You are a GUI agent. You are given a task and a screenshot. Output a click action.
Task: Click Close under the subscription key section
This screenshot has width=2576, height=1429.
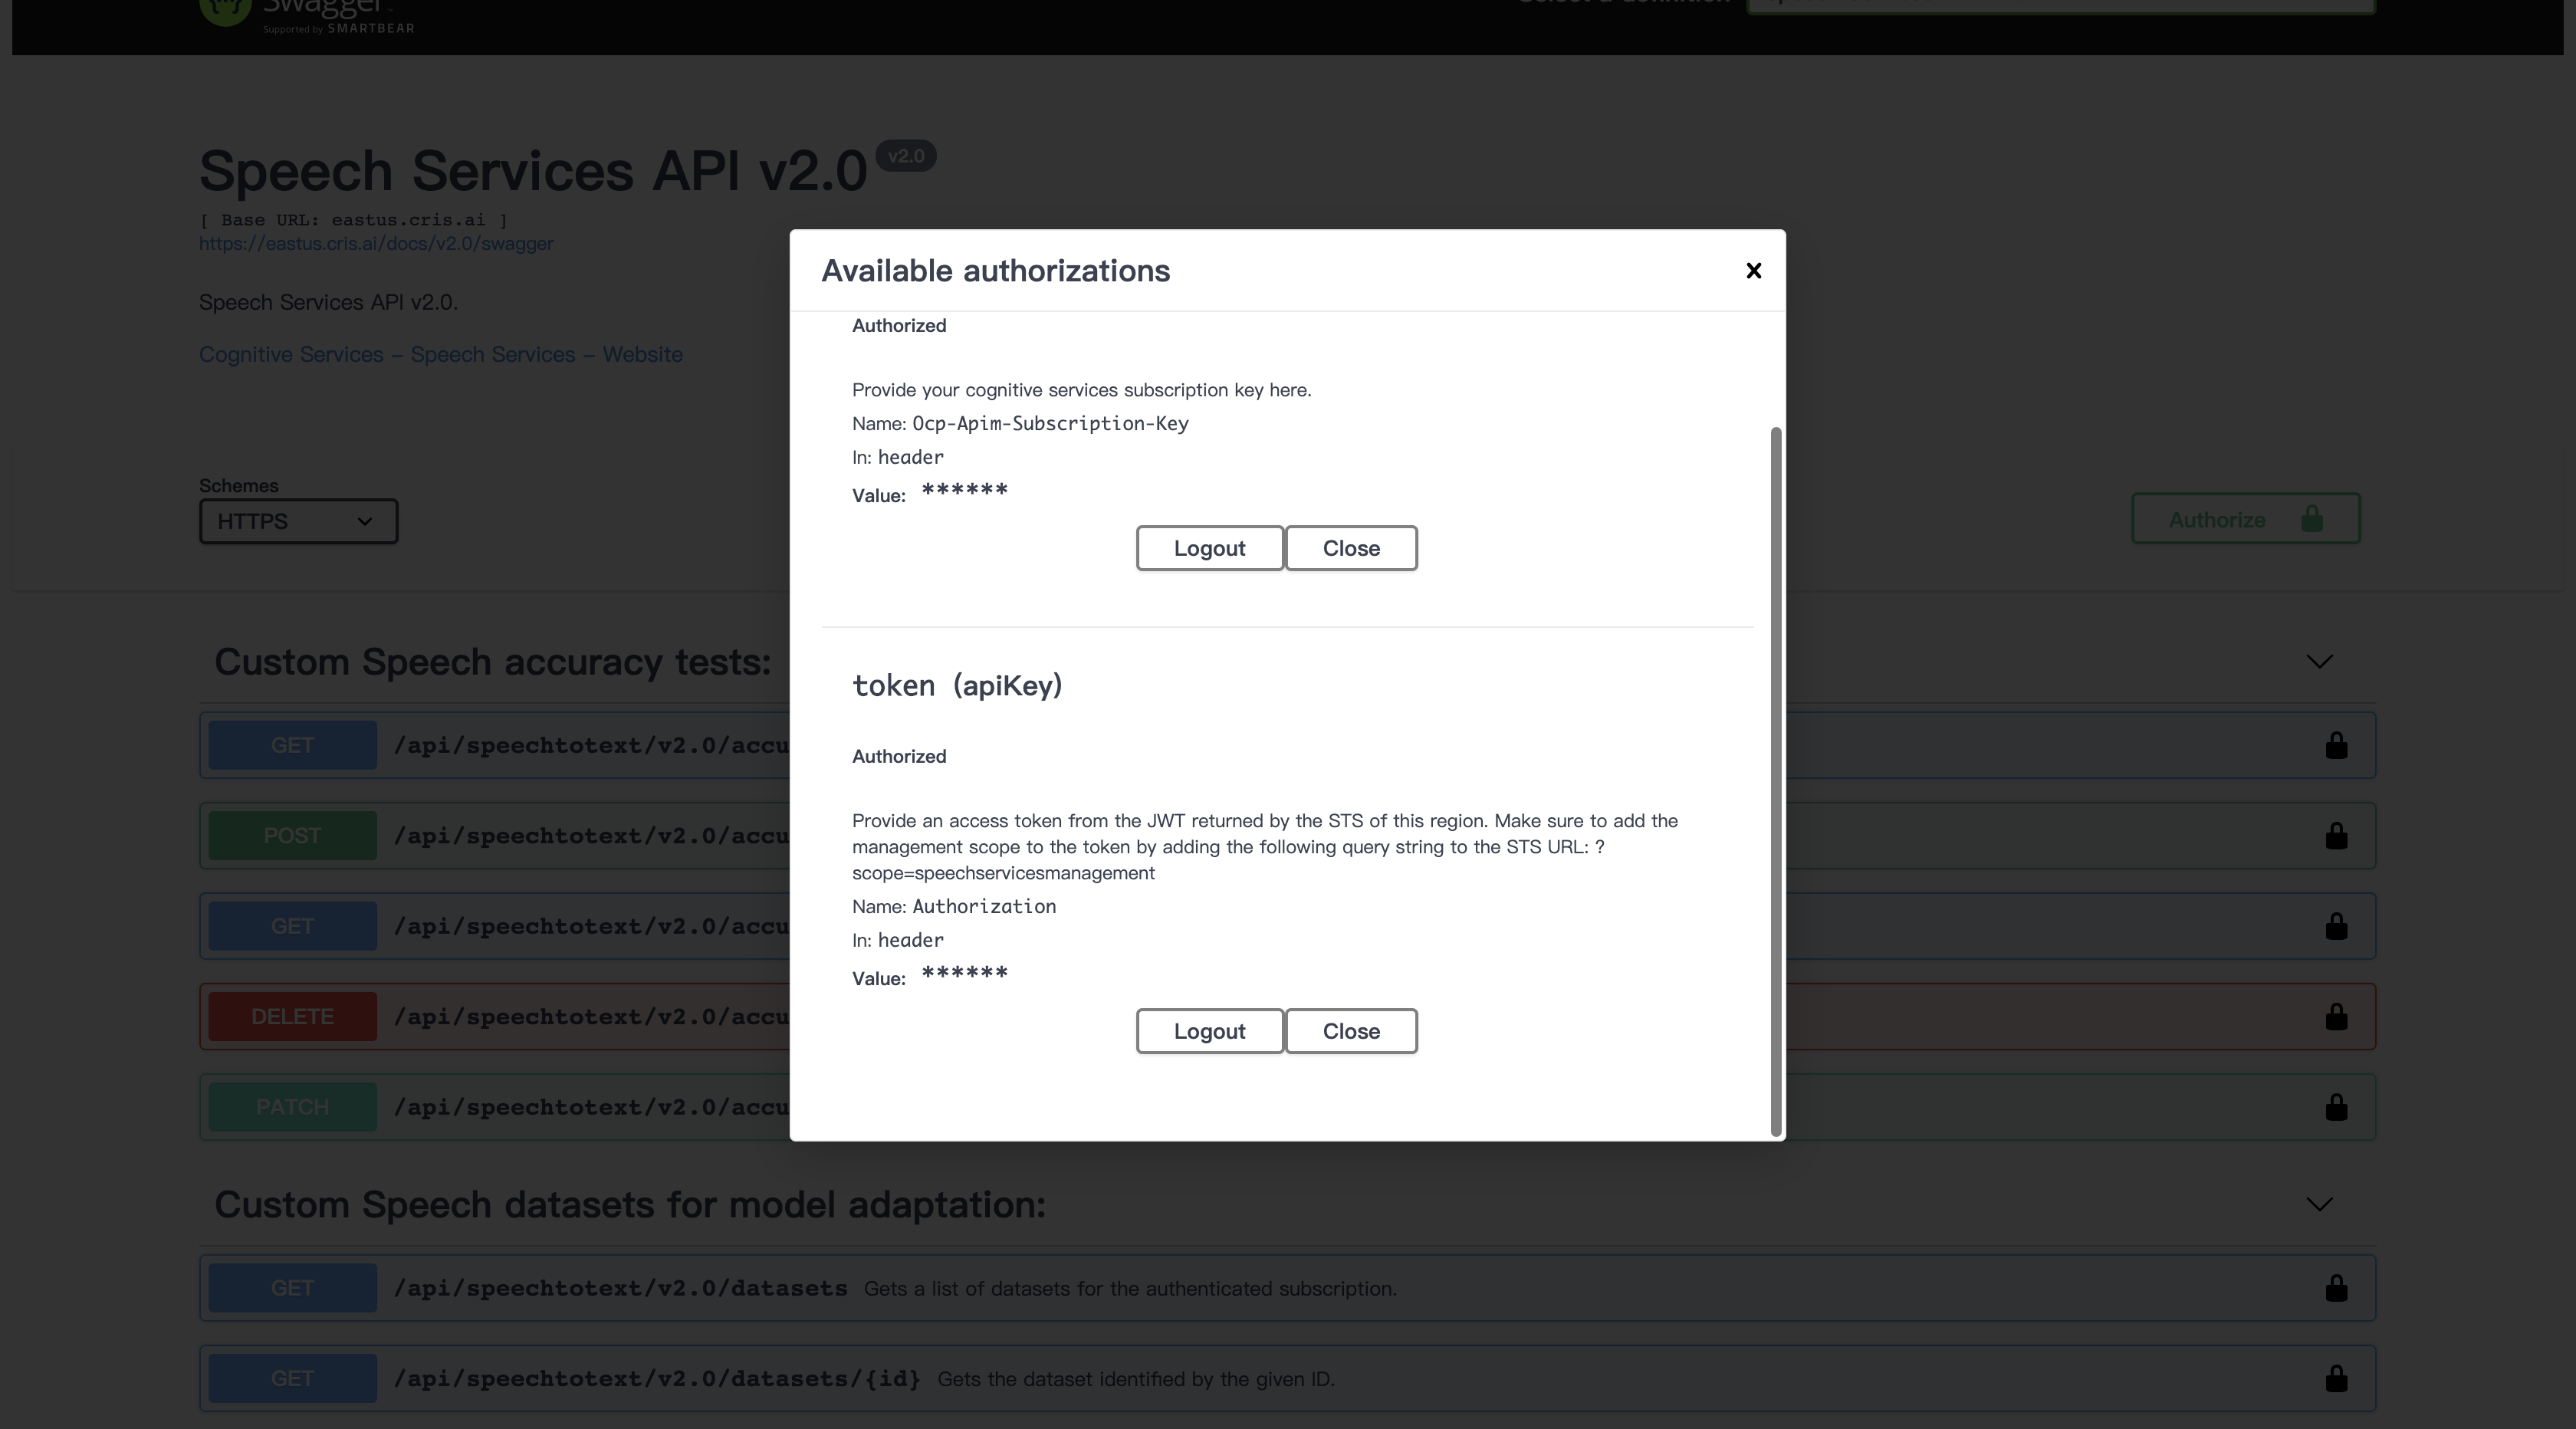coord(1350,548)
